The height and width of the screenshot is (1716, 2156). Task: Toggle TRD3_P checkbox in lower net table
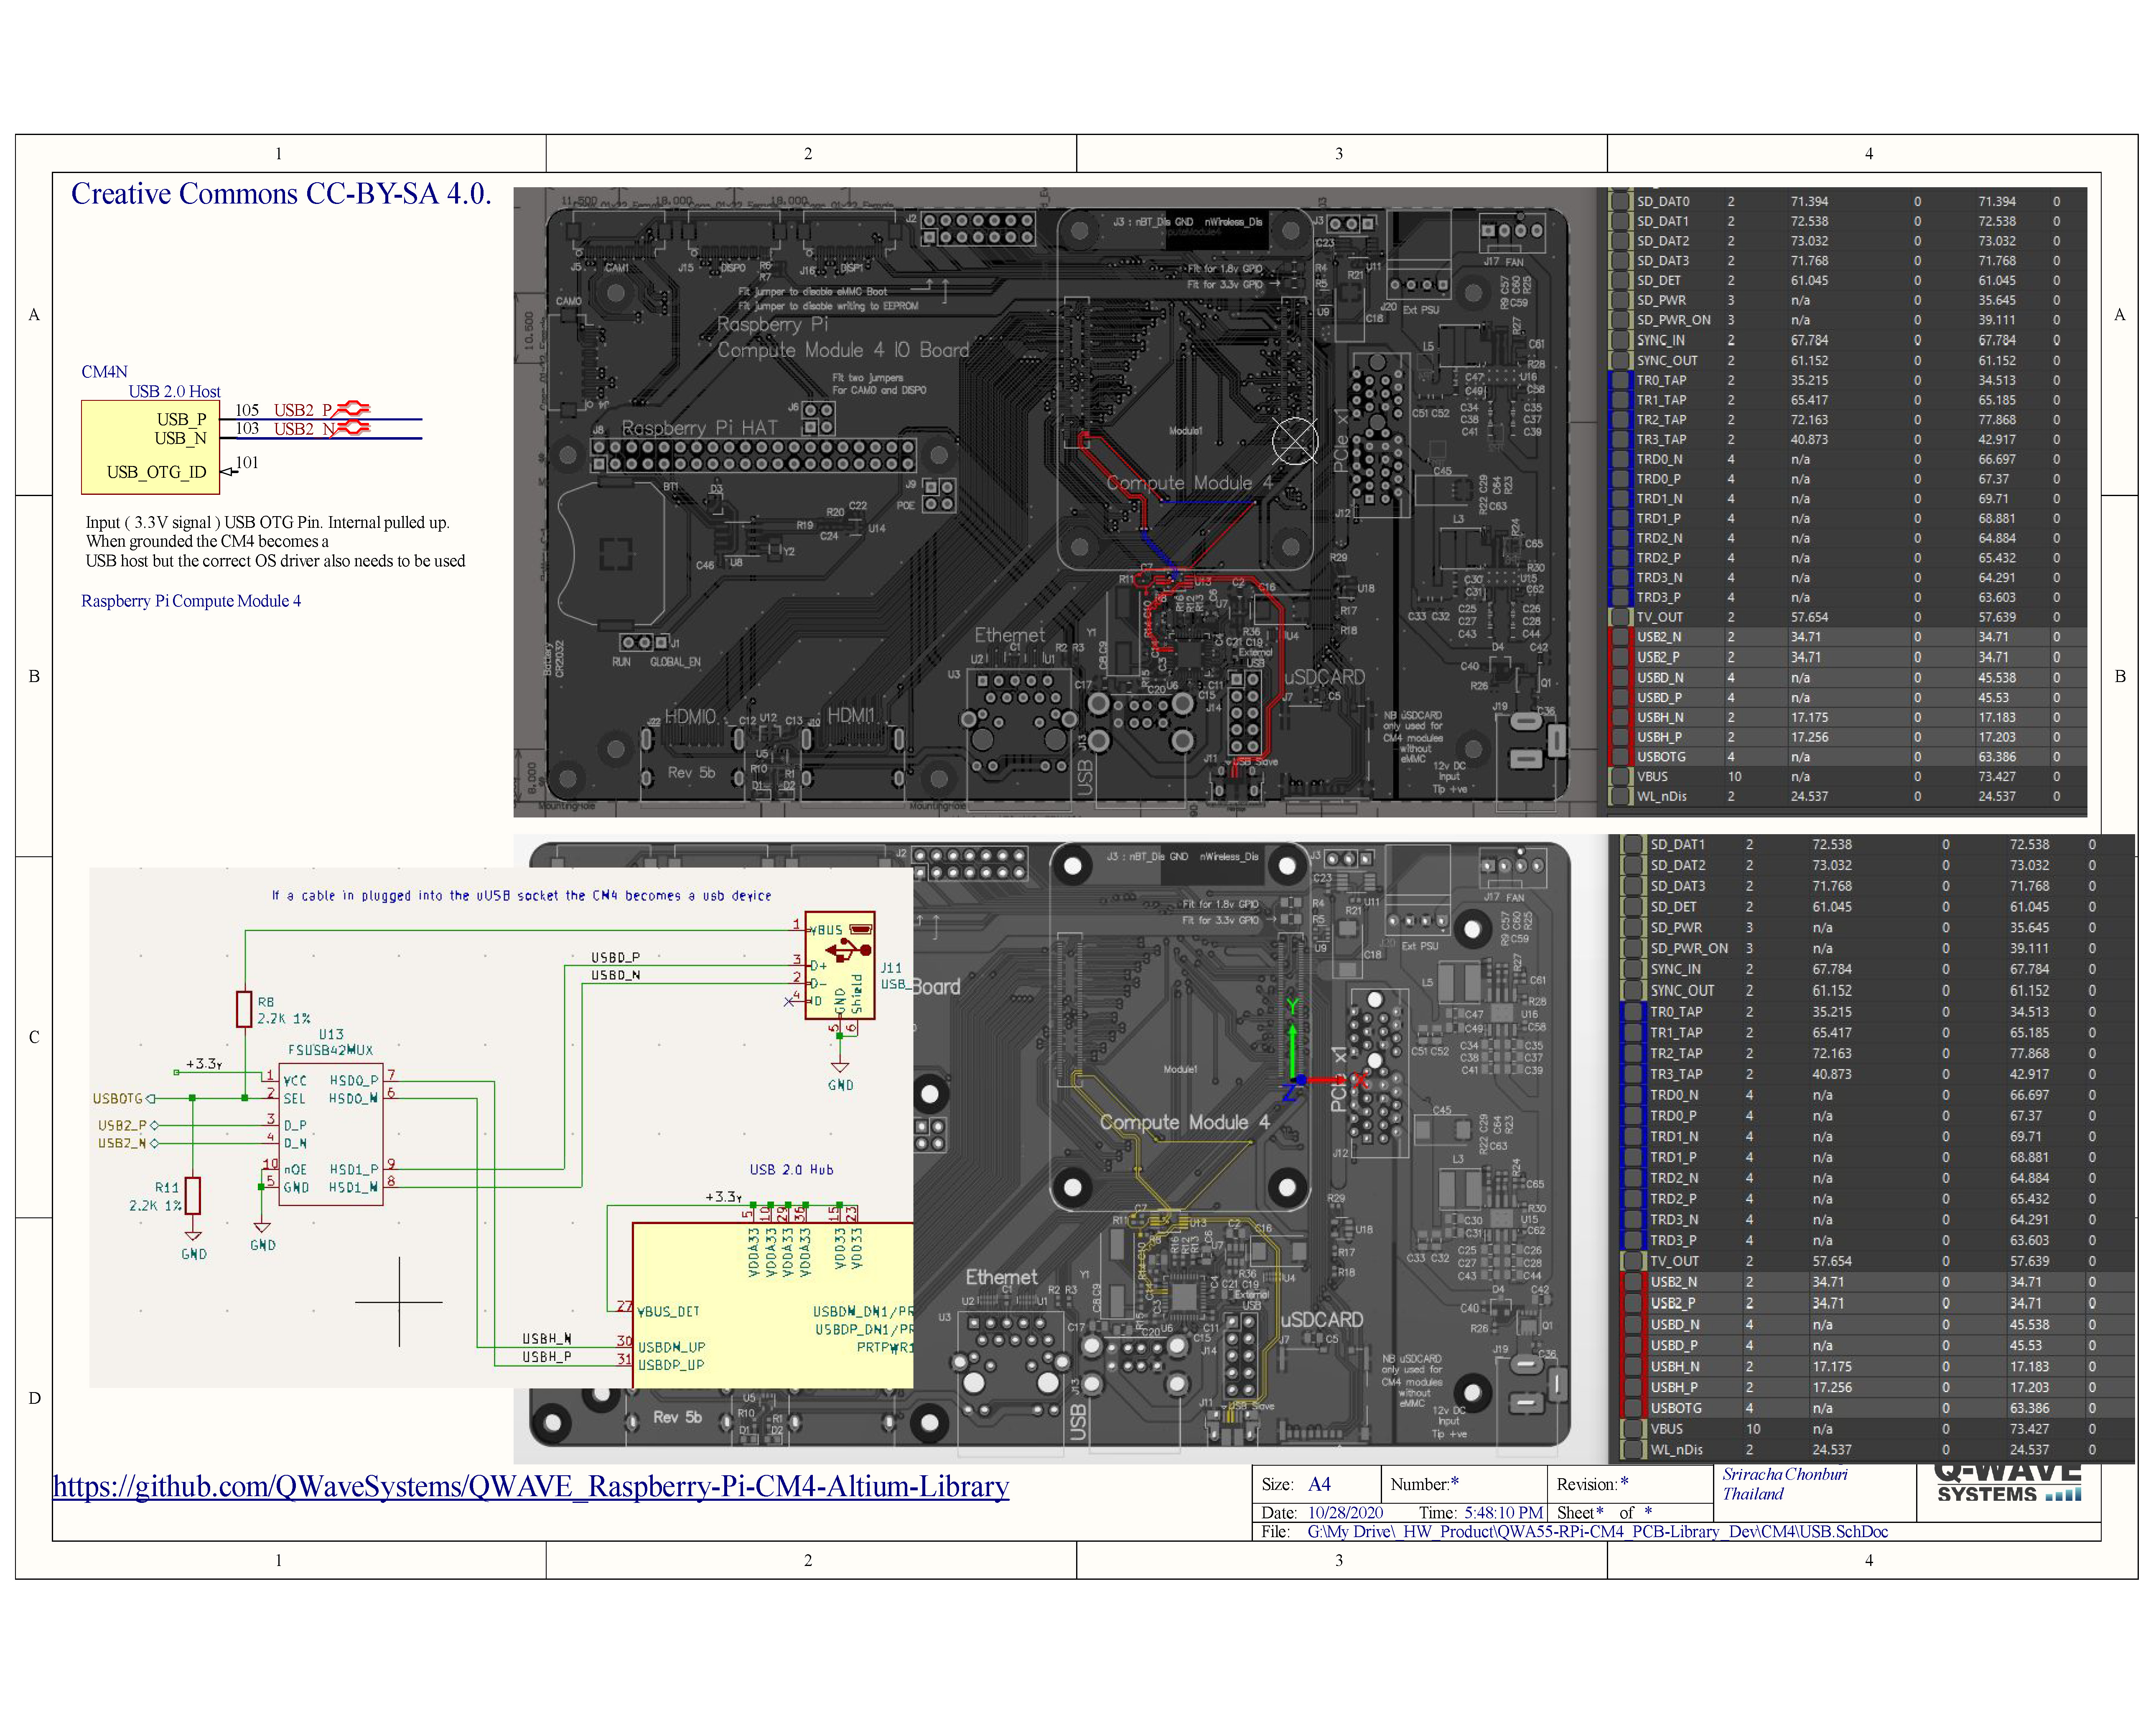tap(1633, 1240)
